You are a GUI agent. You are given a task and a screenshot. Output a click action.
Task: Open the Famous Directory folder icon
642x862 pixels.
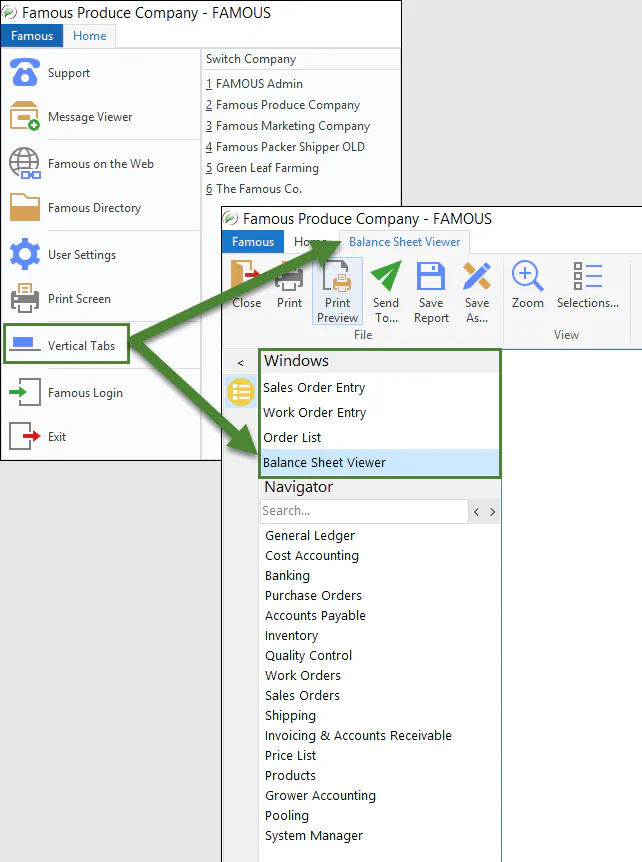25,207
